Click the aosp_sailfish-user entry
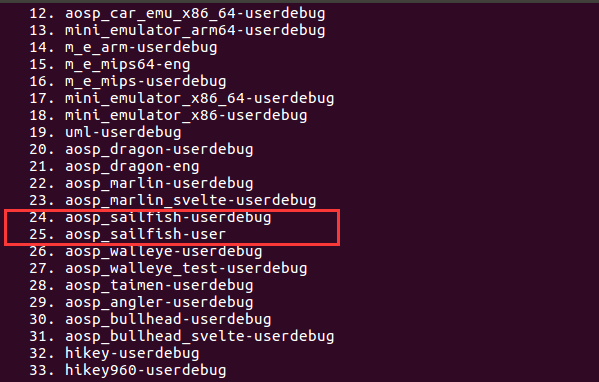This screenshot has width=599, height=382. 146,234
